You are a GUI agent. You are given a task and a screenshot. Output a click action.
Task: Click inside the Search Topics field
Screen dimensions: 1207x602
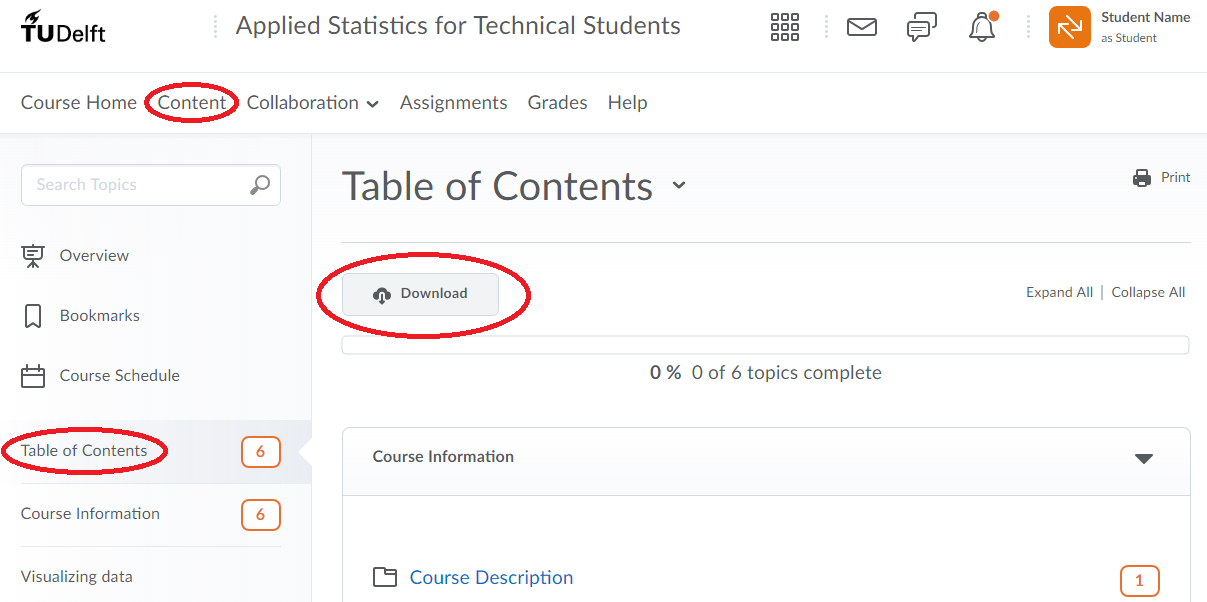(130, 185)
